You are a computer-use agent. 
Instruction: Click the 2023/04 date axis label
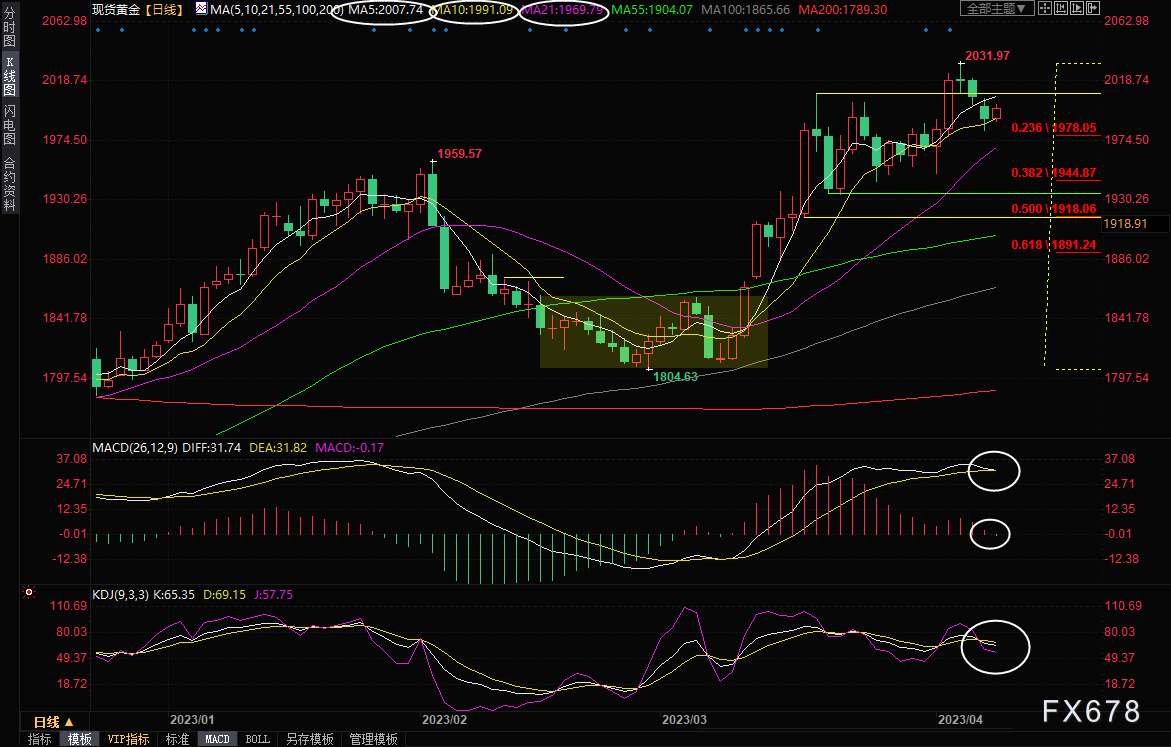[960, 719]
